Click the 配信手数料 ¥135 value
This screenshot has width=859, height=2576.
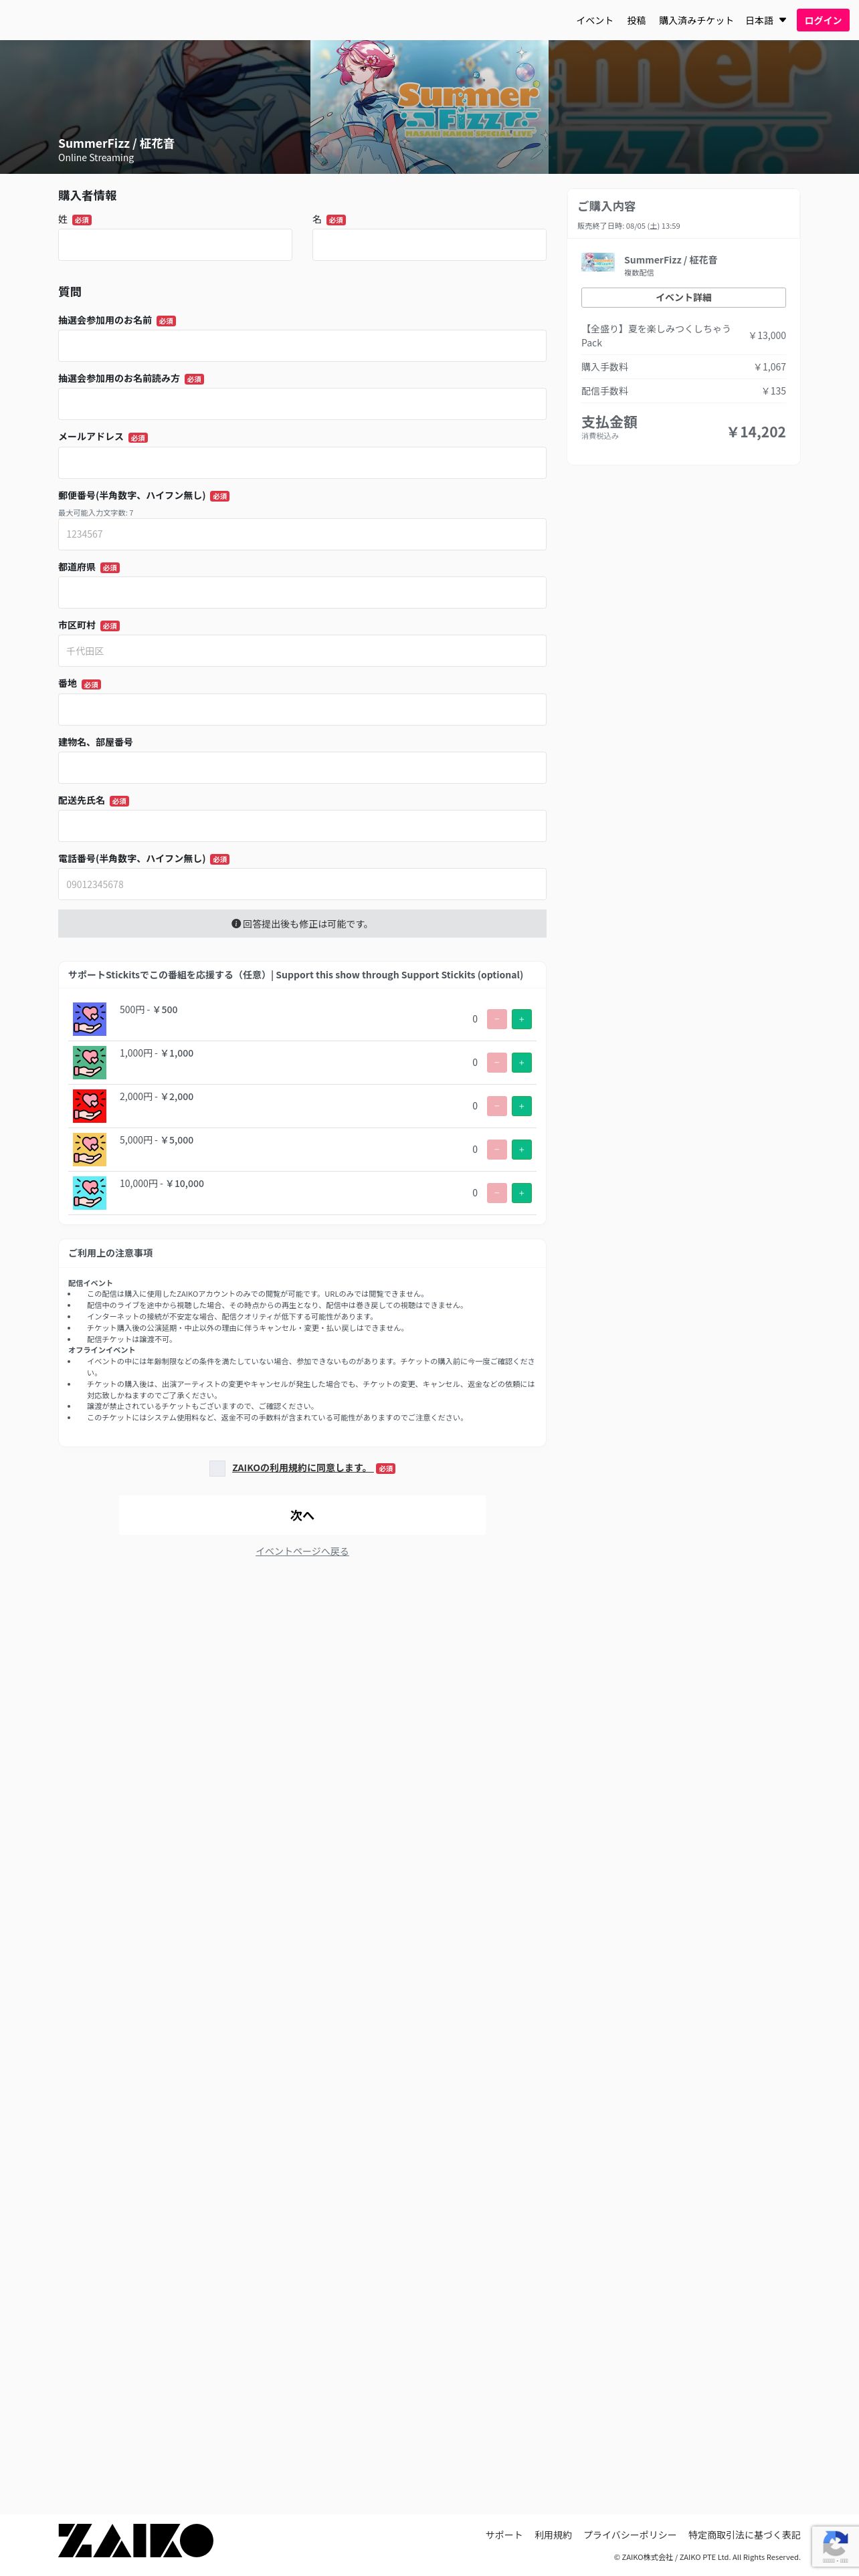point(774,391)
